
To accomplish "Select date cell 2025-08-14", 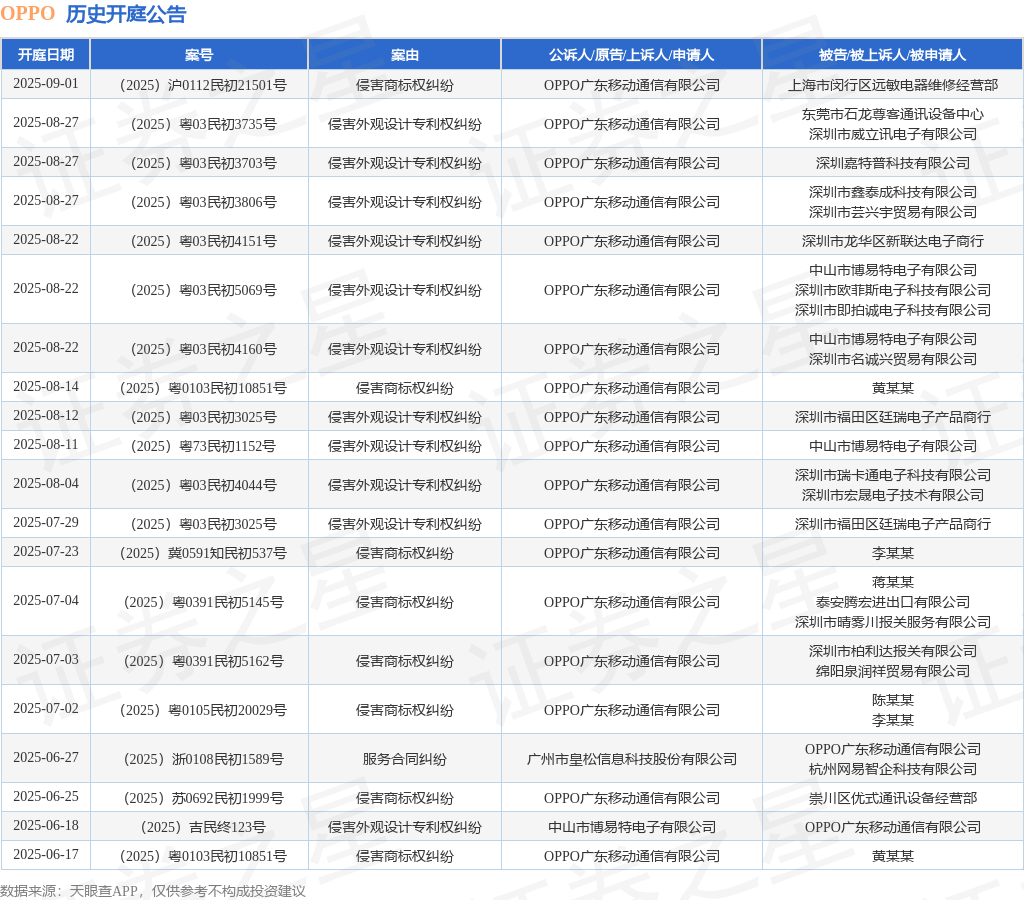I will 46,387.
